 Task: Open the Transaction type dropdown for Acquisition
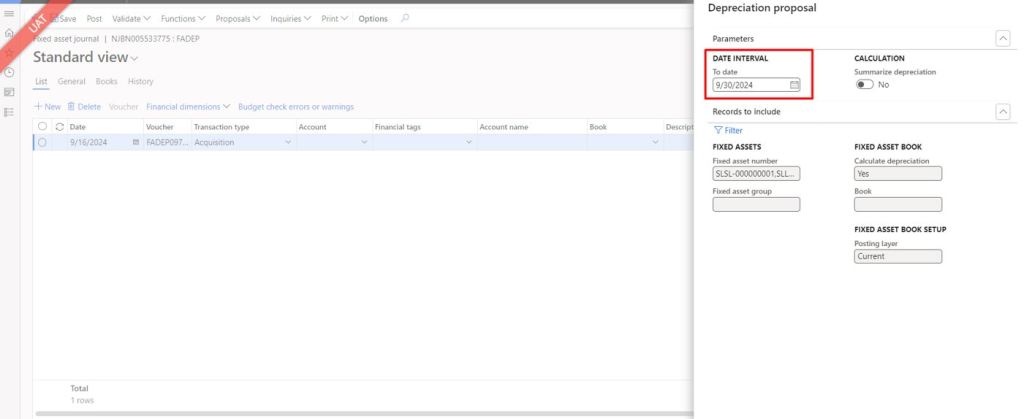coord(289,143)
